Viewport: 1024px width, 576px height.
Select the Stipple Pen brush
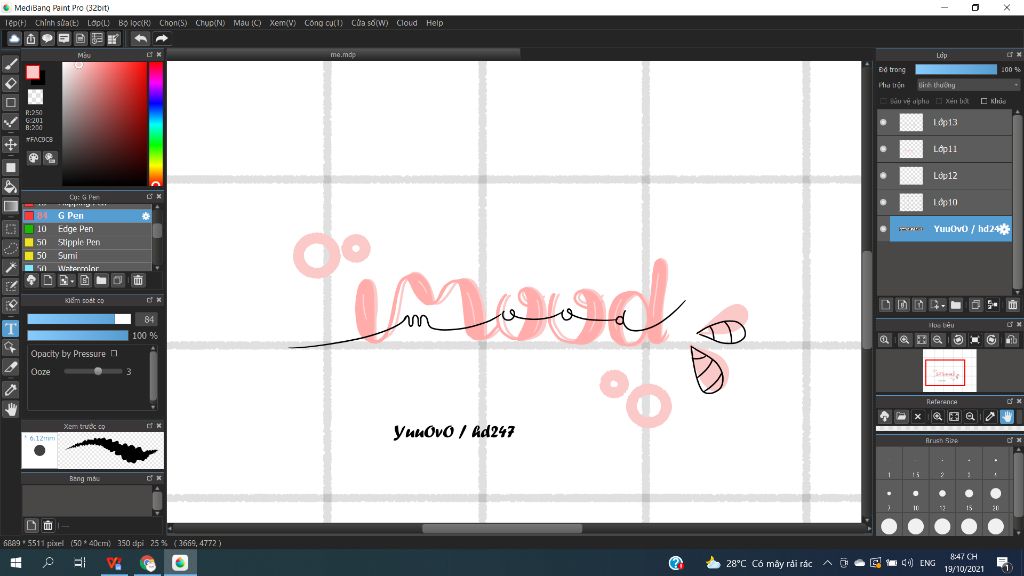88,242
